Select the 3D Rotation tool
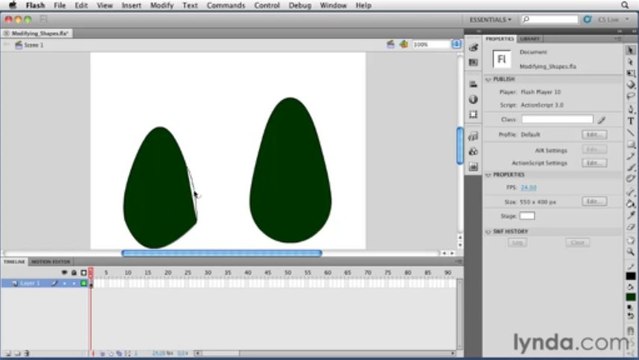The width and height of the screenshot is (639, 360). point(631,85)
